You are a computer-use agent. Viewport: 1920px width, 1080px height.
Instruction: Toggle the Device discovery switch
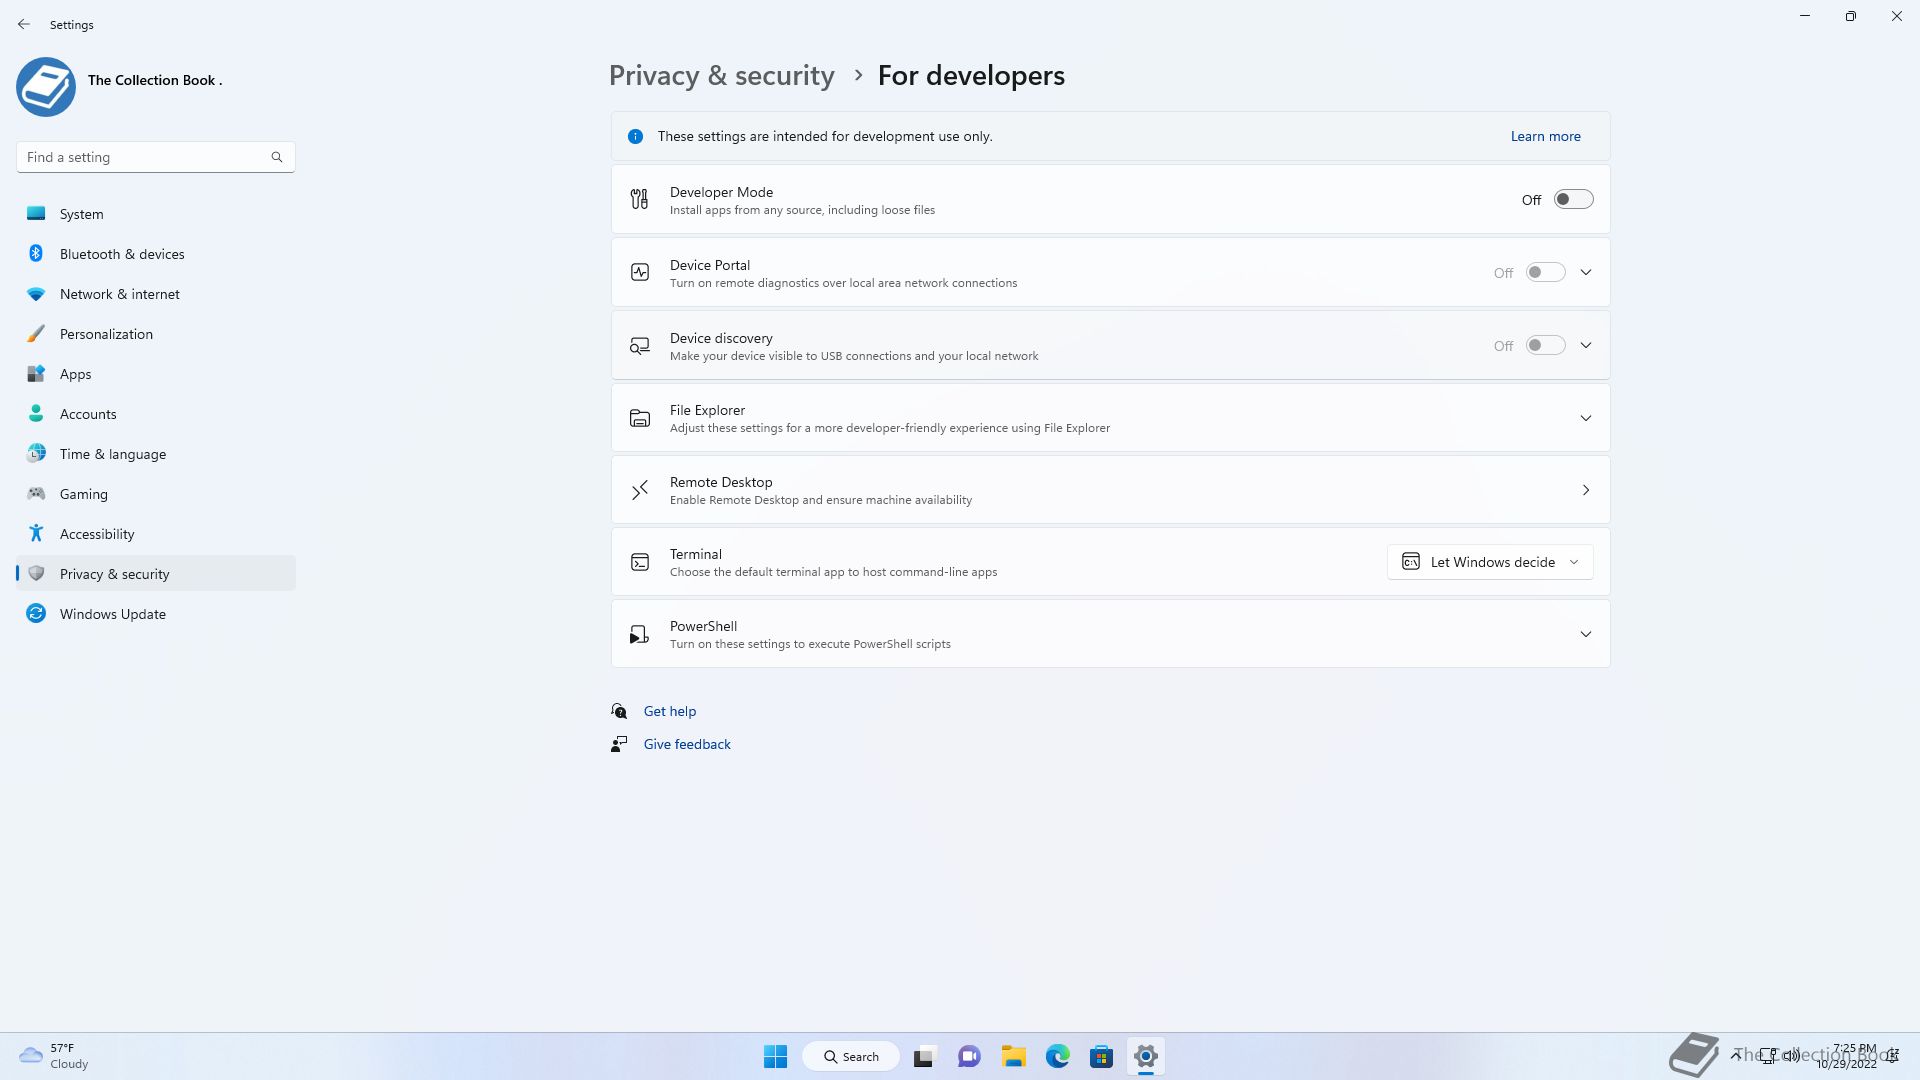(x=1545, y=345)
